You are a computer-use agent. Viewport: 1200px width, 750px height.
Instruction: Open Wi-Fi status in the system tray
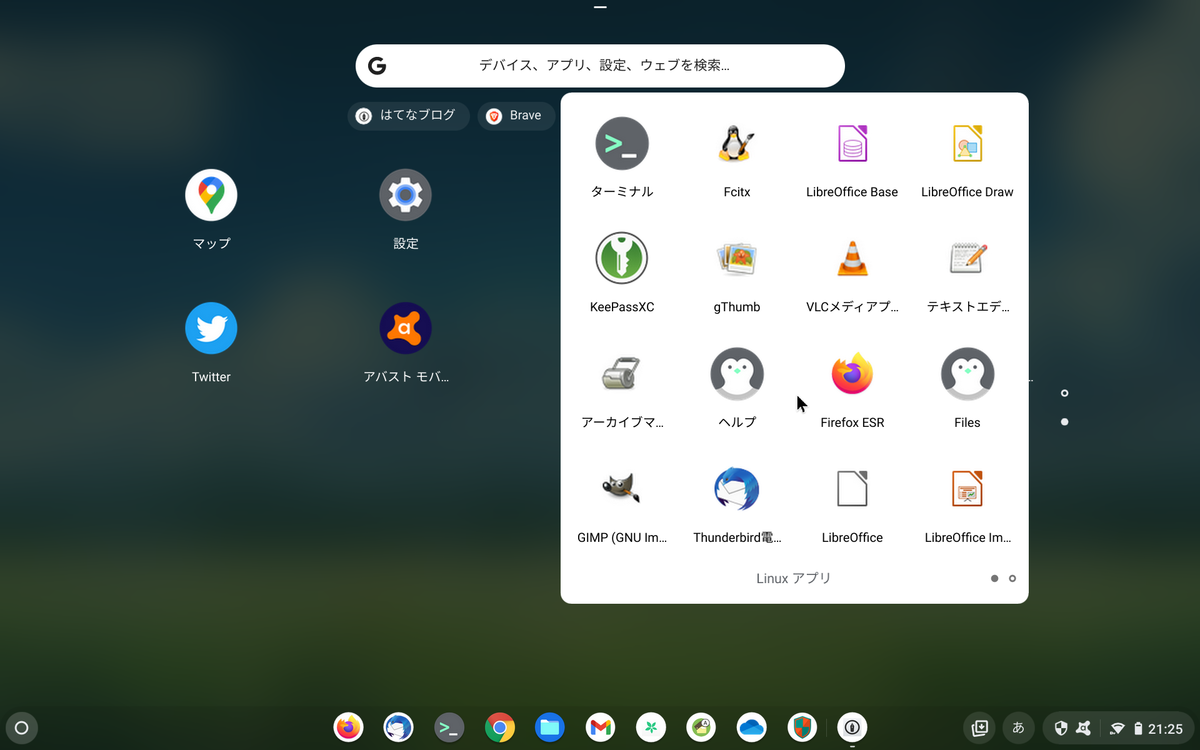[1117, 728]
